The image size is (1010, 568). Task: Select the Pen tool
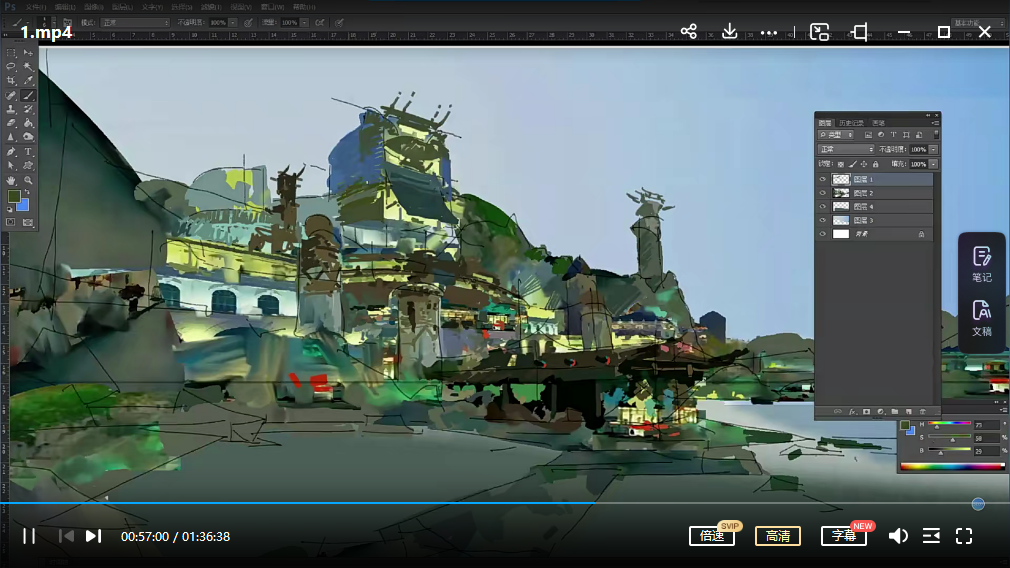[x=11, y=152]
